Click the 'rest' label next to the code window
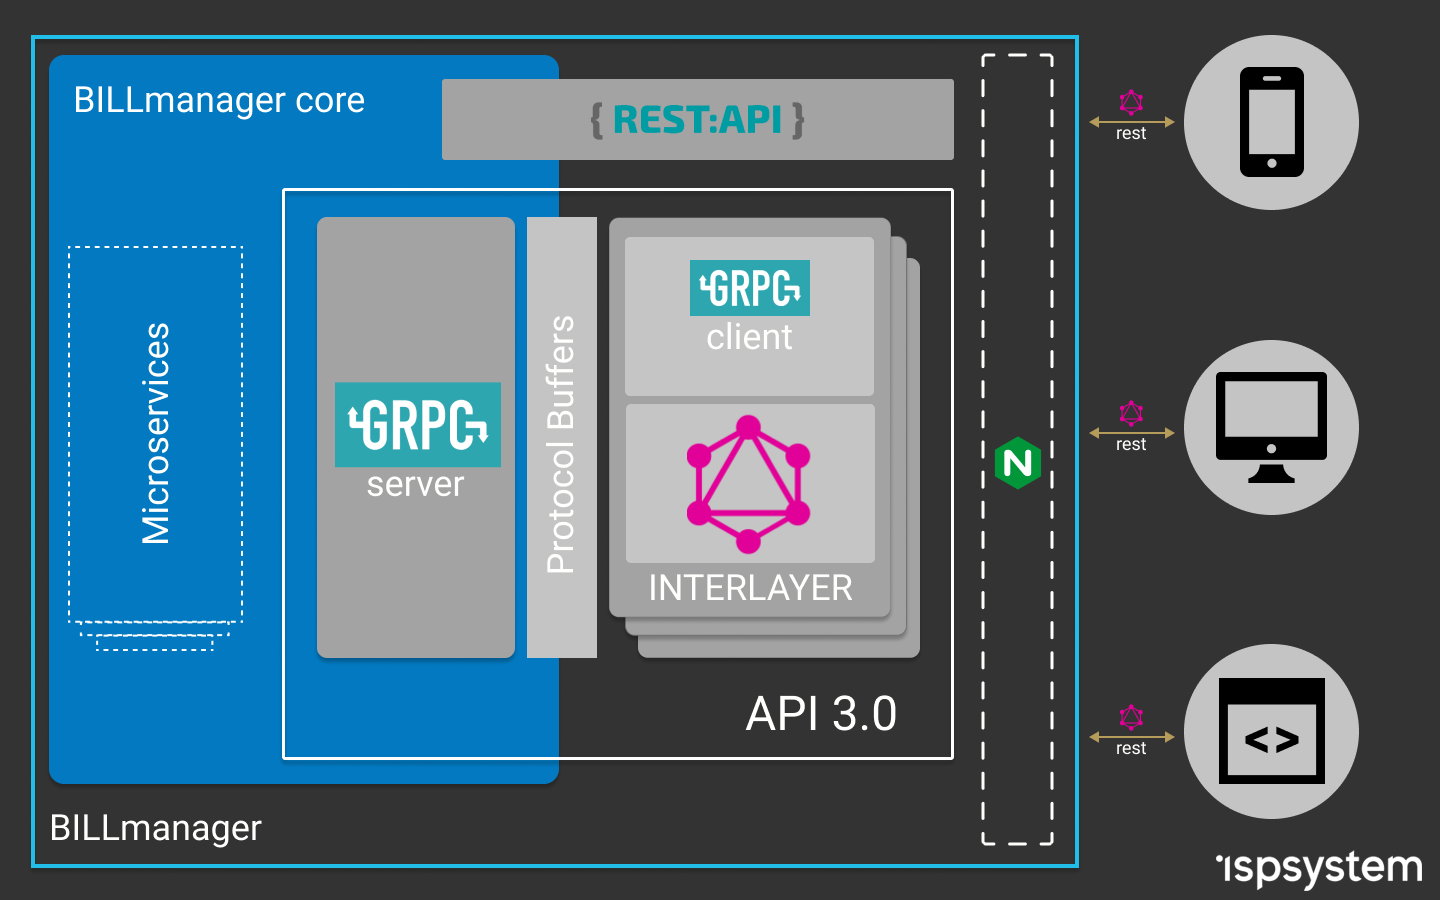The height and width of the screenshot is (900, 1440). pyautogui.click(x=1131, y=749)
